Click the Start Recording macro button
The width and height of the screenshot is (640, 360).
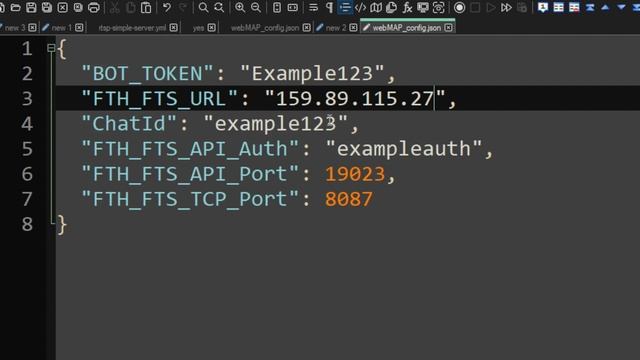coord(460,7)
